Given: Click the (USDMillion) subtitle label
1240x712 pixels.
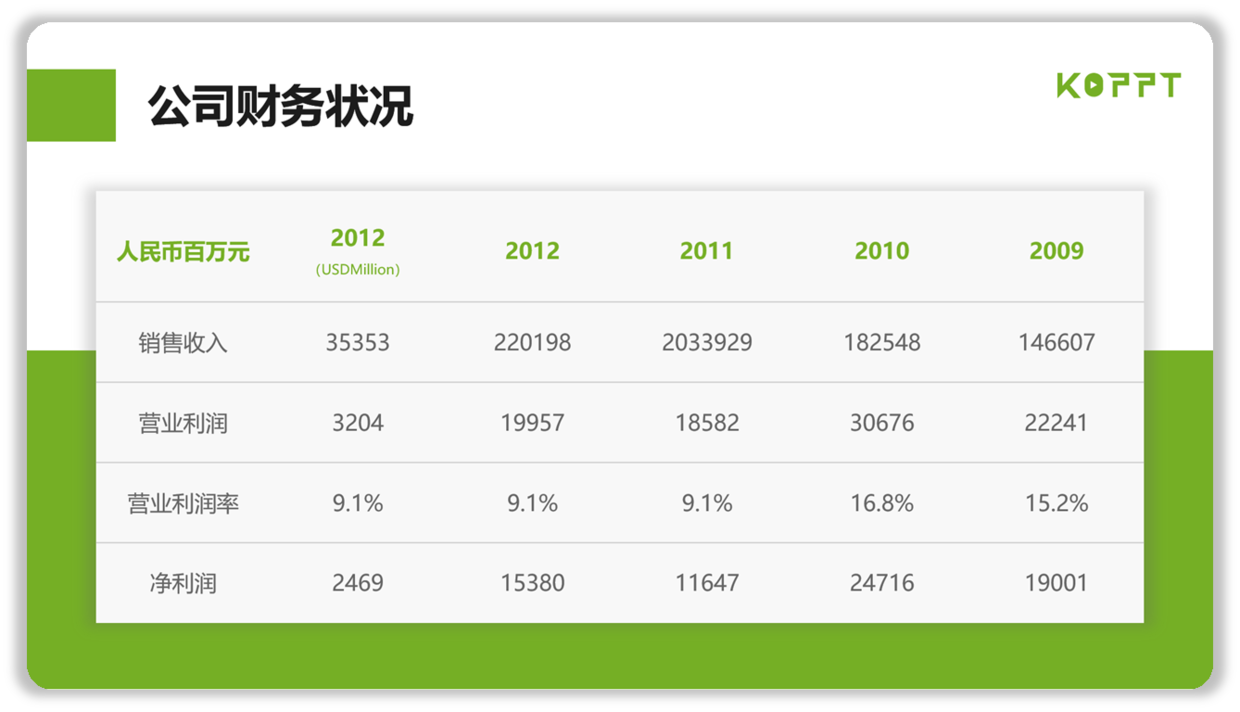Looking at the screenshot, I should [x=358, y=269].
